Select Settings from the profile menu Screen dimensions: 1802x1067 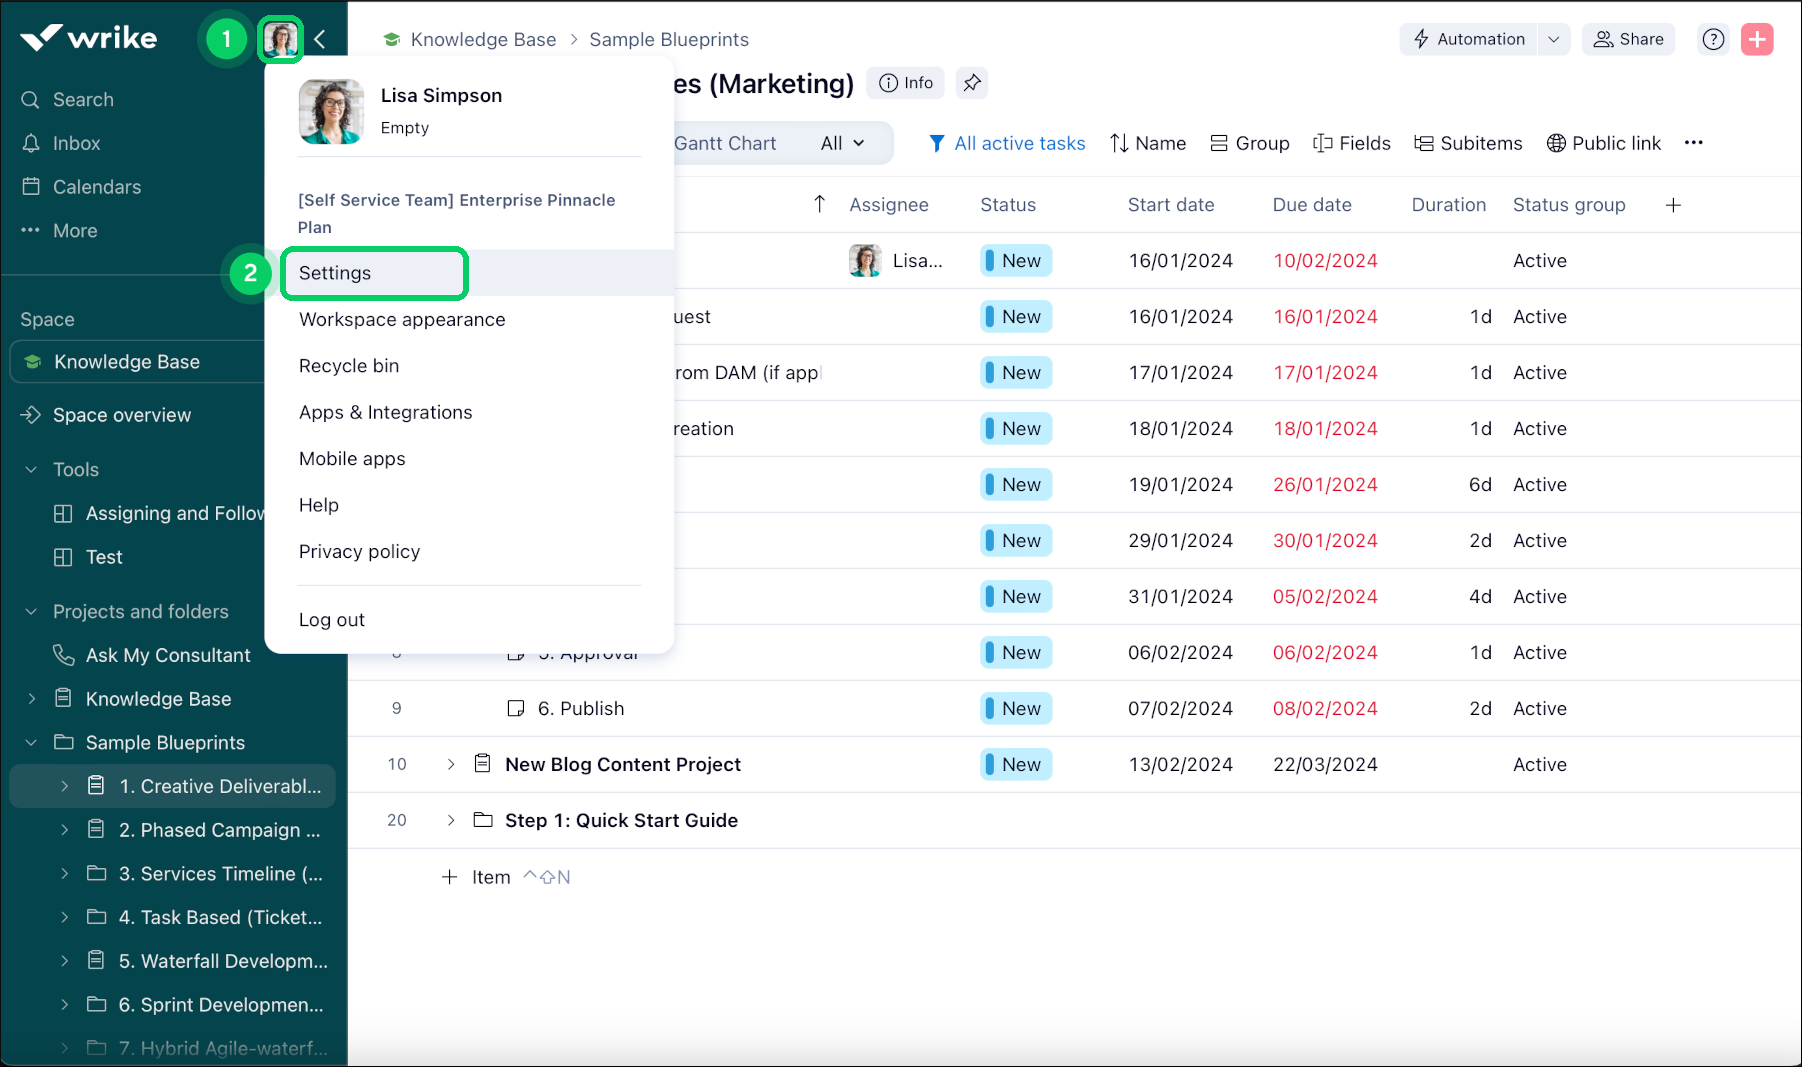click(335, 273)
